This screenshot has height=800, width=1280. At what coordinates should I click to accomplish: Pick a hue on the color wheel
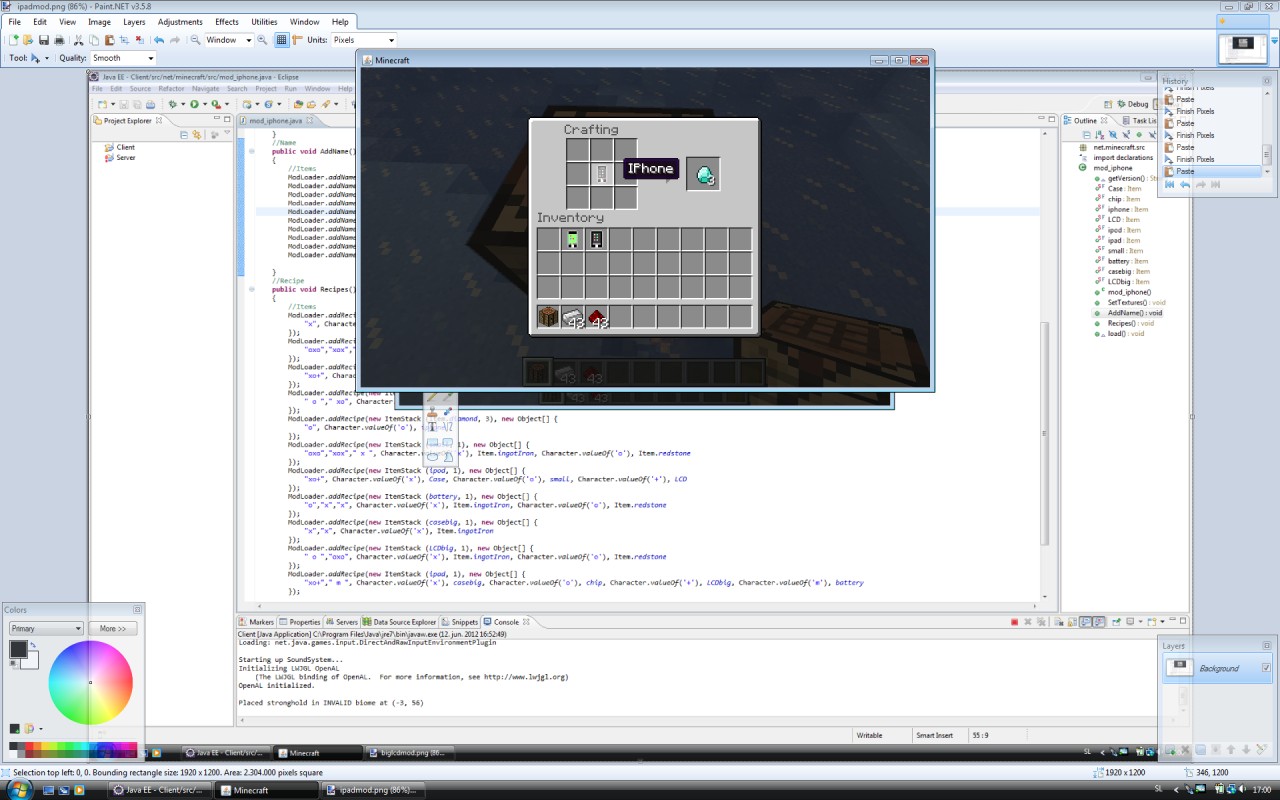[90, 682]
